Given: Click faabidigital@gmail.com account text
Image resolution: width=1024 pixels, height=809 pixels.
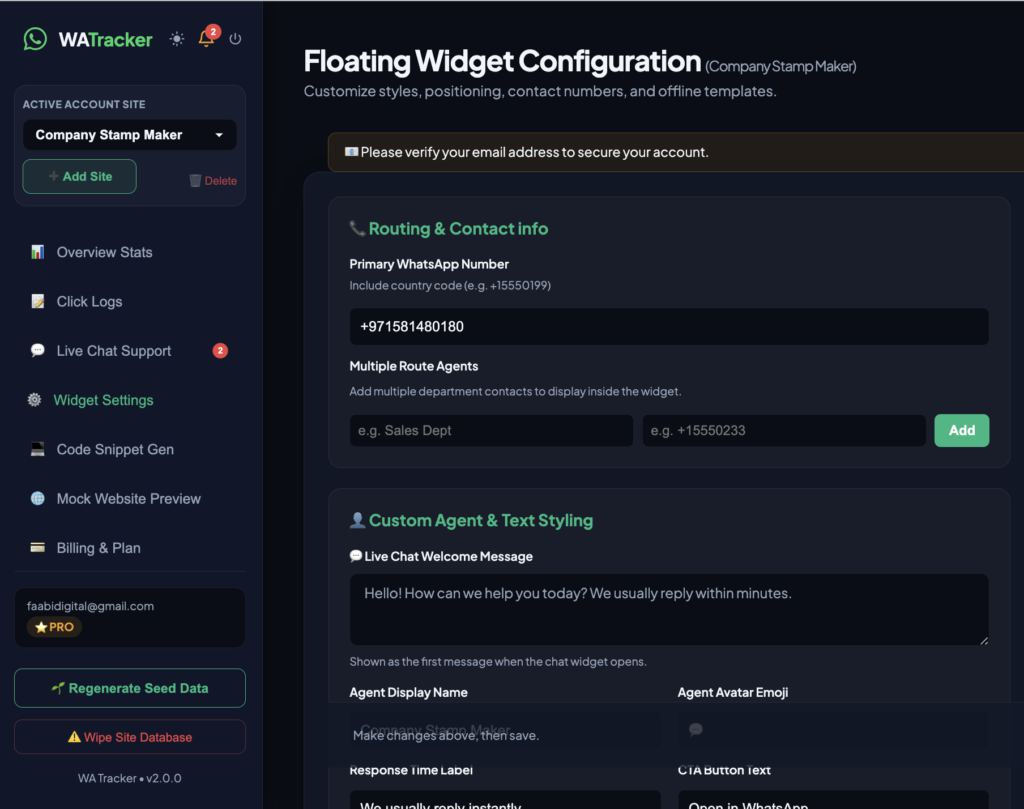Looking at the screenshot, I should (x=91, y=606).
